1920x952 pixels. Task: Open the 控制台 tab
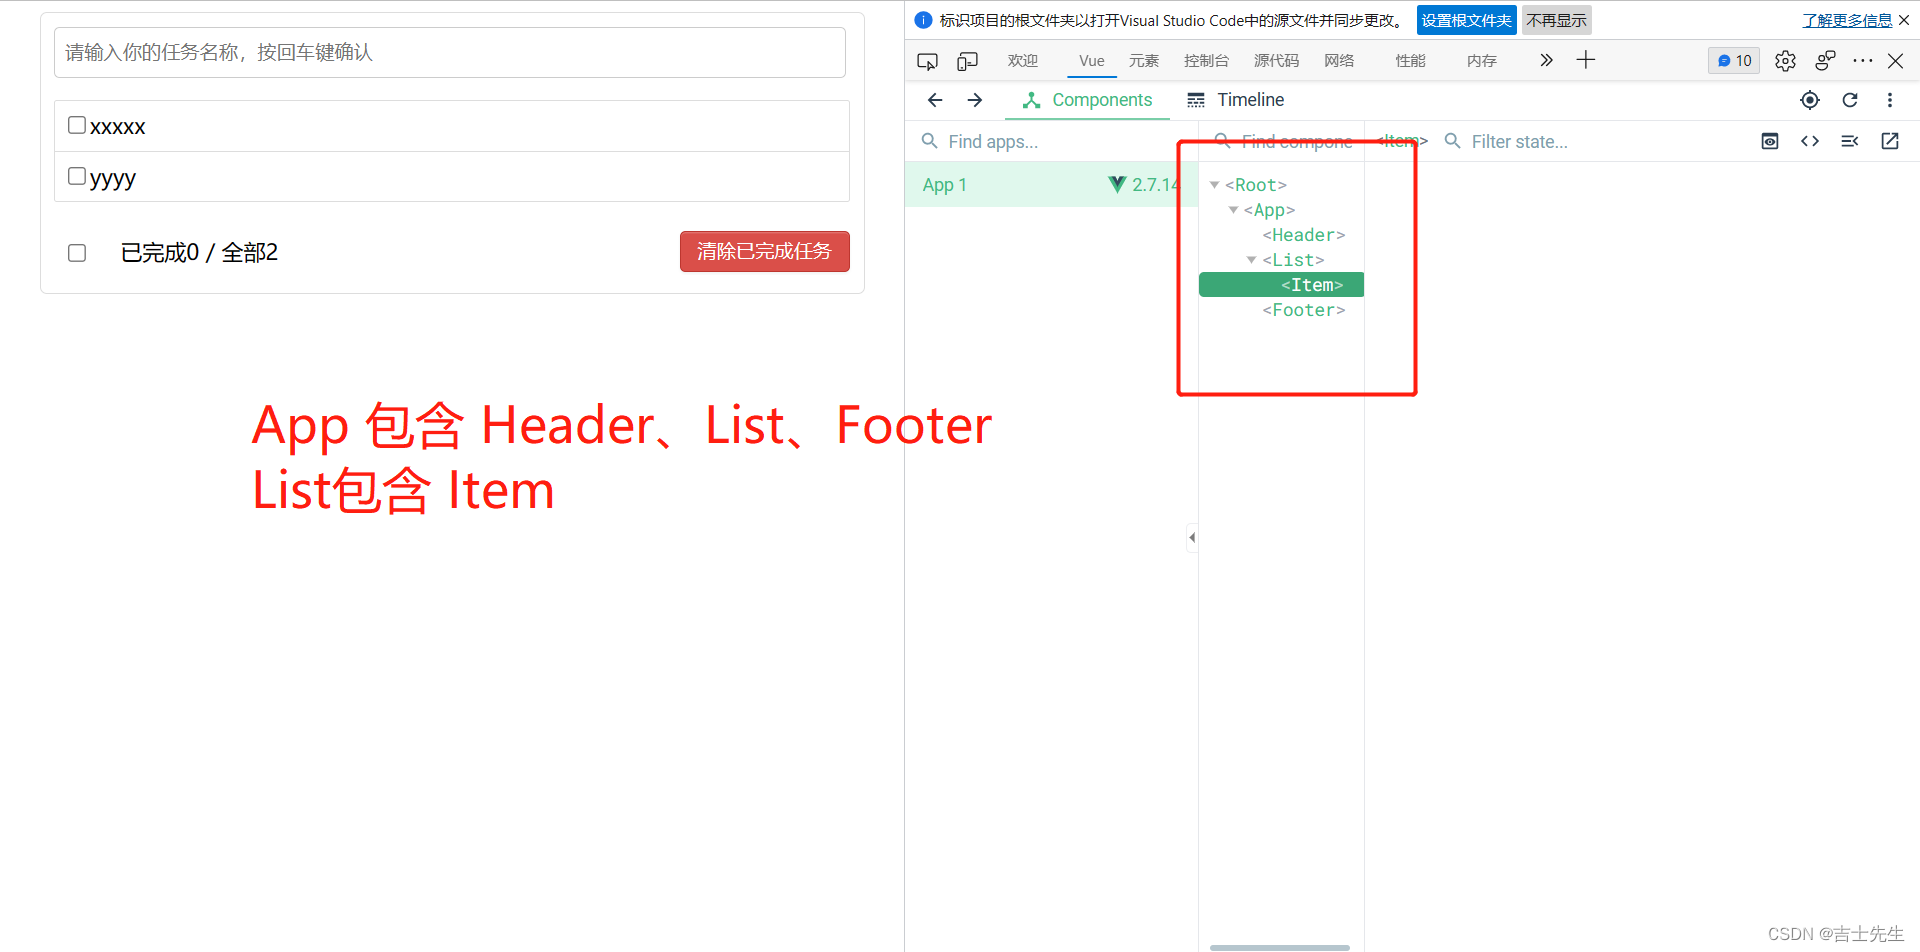(x=1206, y=61)
